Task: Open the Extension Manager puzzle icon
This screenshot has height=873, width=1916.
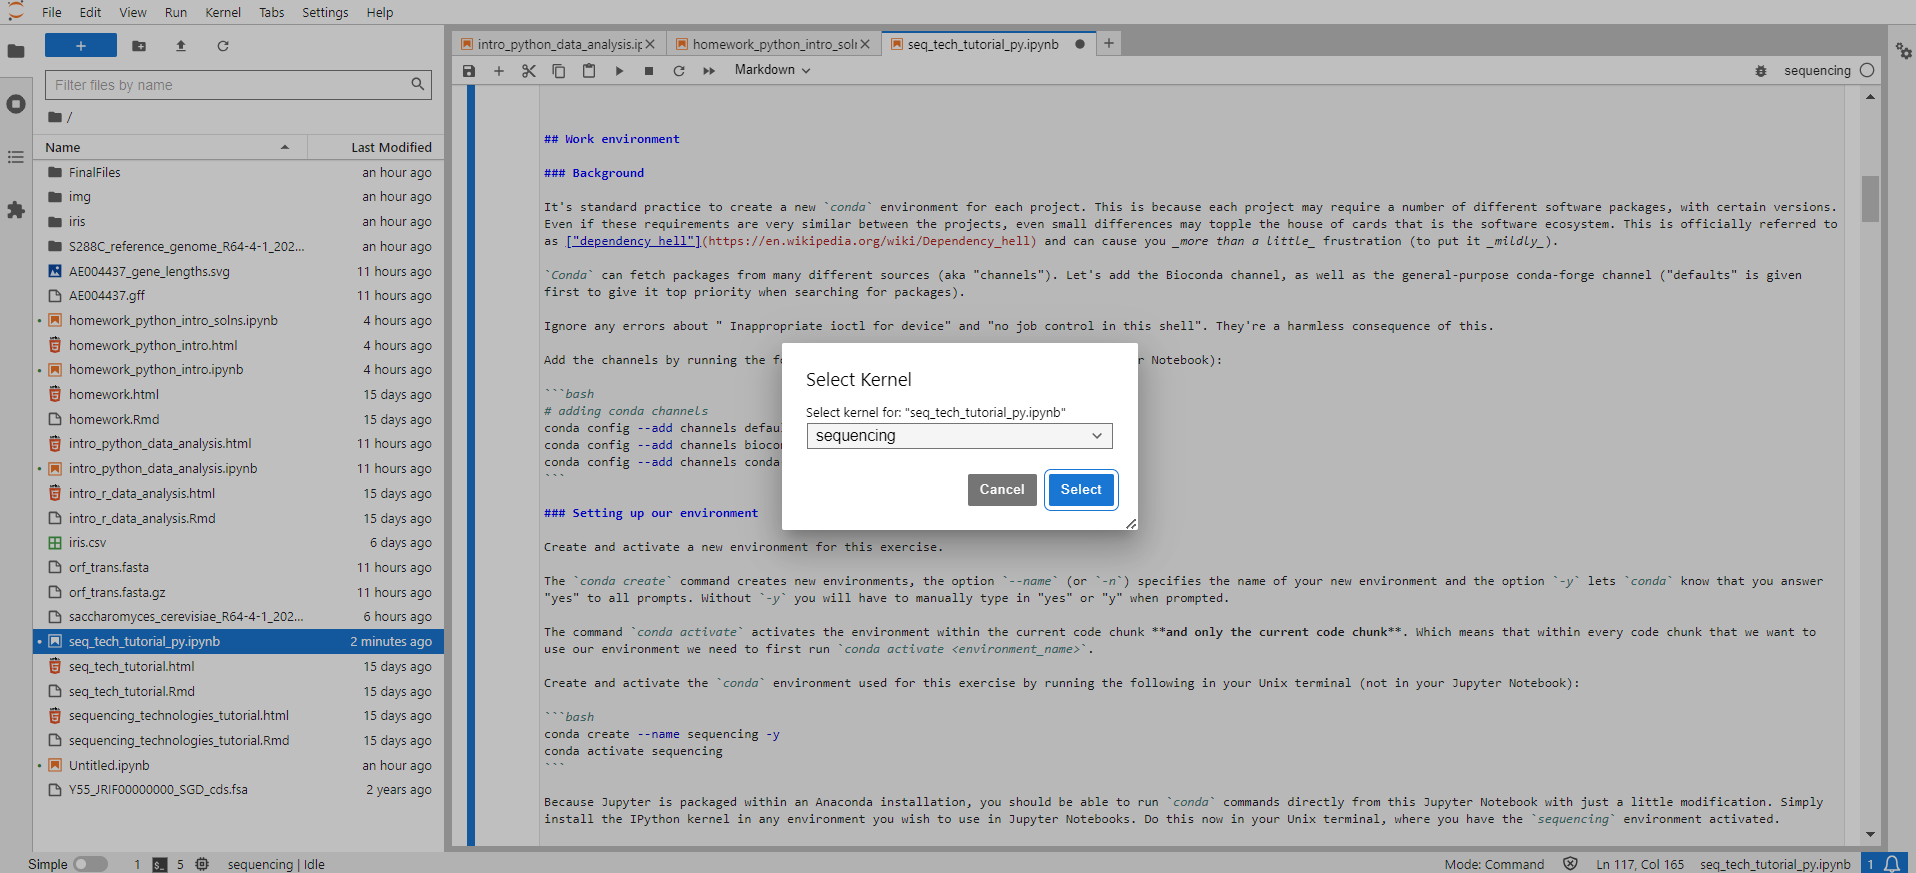Action: pos(16,210)
